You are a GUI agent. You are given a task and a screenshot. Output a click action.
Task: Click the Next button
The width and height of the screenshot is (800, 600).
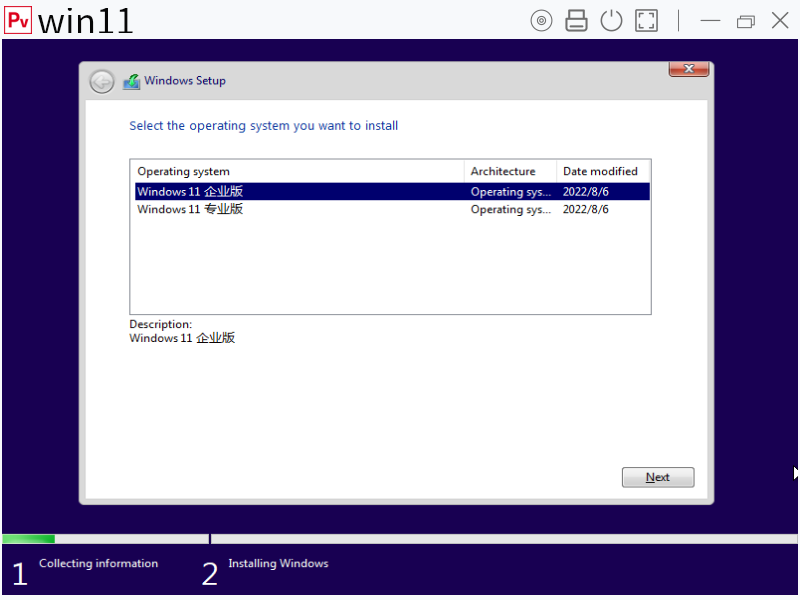(x=658, y=477)
